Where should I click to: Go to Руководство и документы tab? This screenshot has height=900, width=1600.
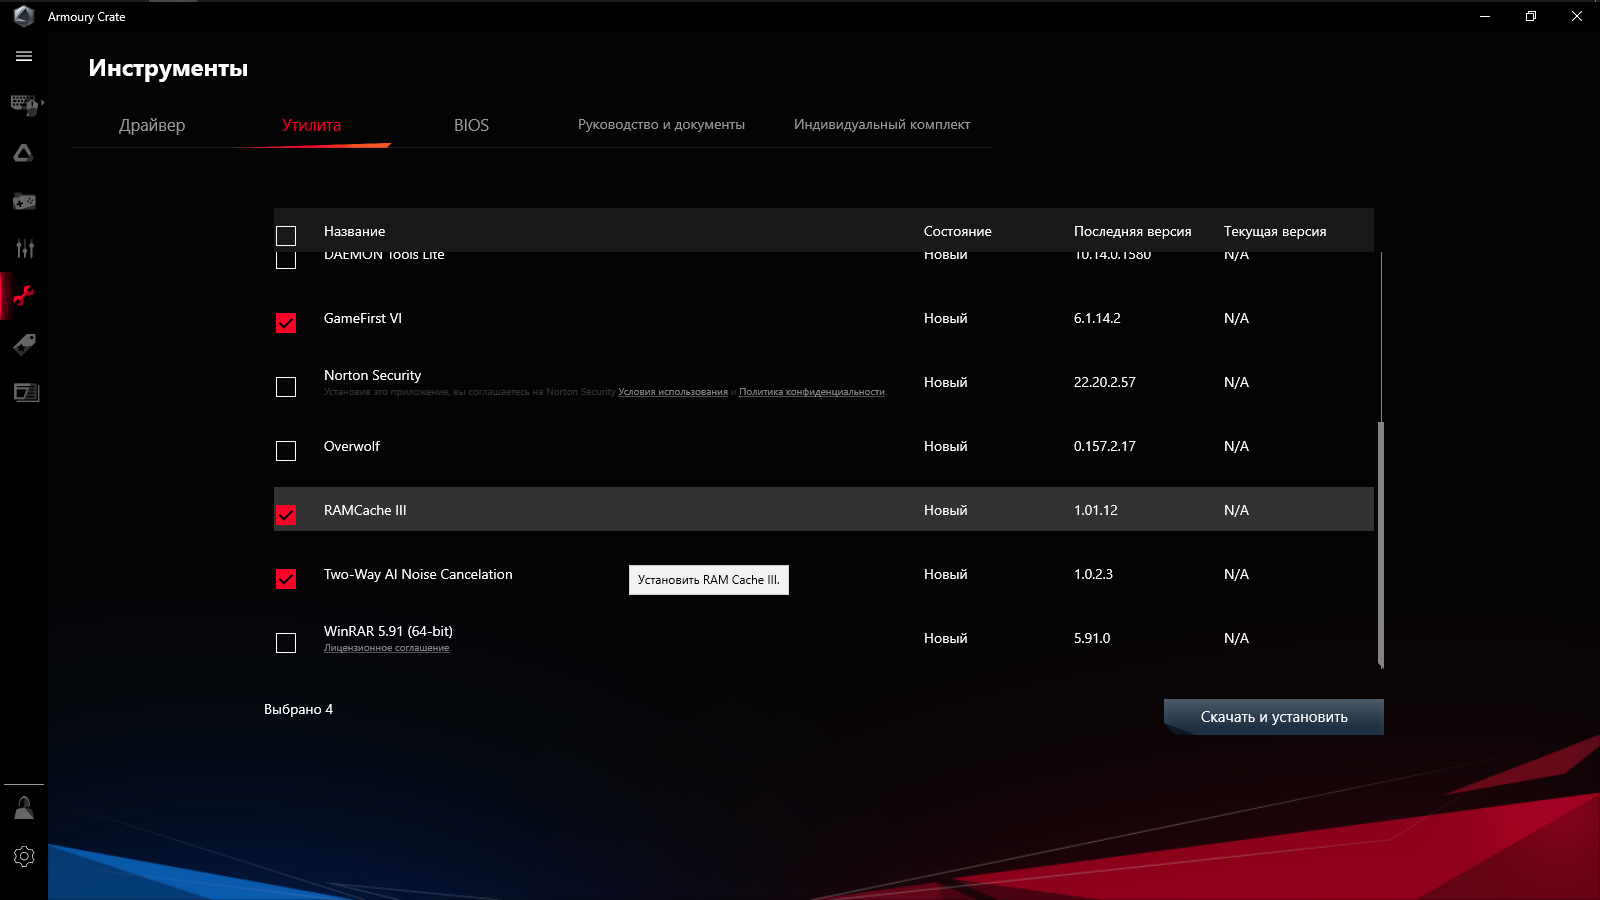[661, 125]
